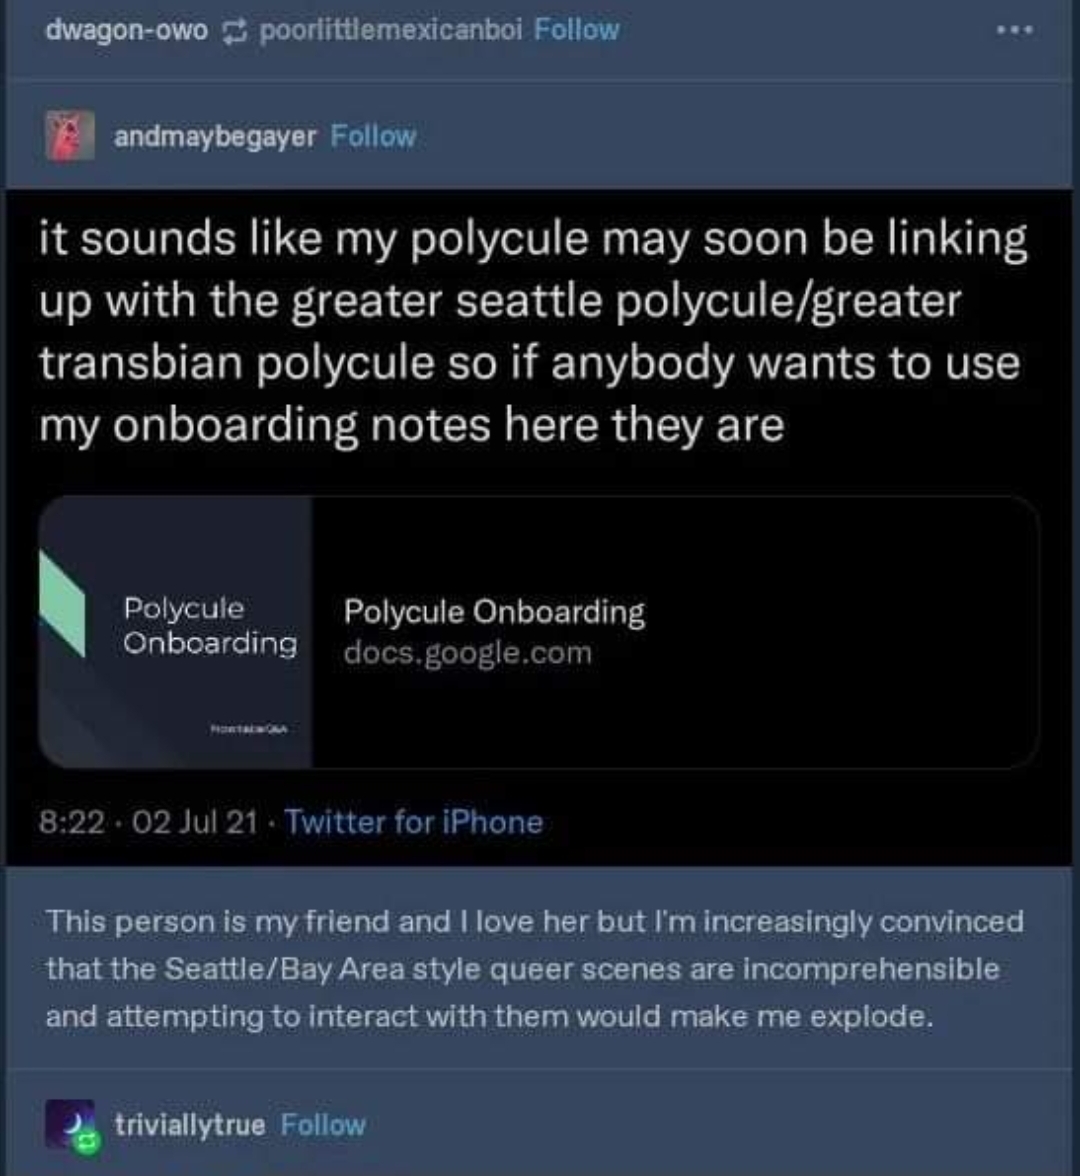Image resolution: width=1080 pixels, height=1176 pixels.
Task: Open the andmaybegayer username link
Action: coord(215,137)
